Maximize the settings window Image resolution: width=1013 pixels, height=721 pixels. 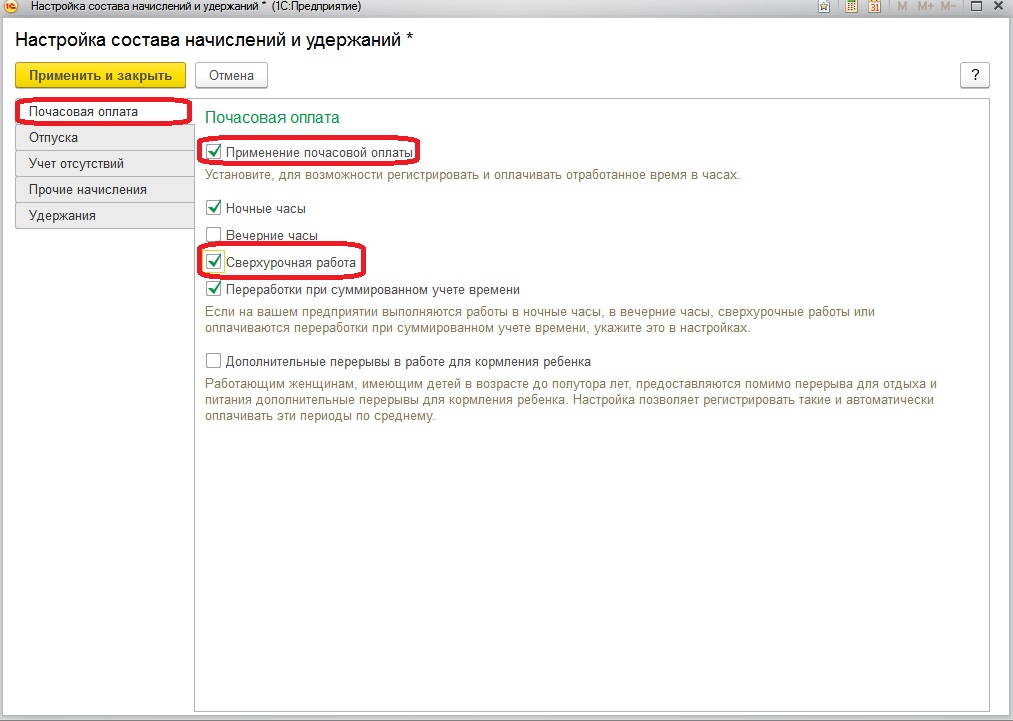click(x=977, y=6)
